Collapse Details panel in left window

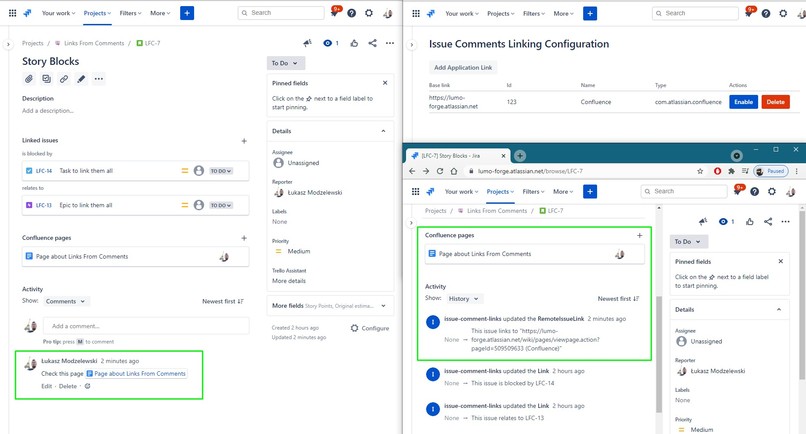tap(383, 131)
